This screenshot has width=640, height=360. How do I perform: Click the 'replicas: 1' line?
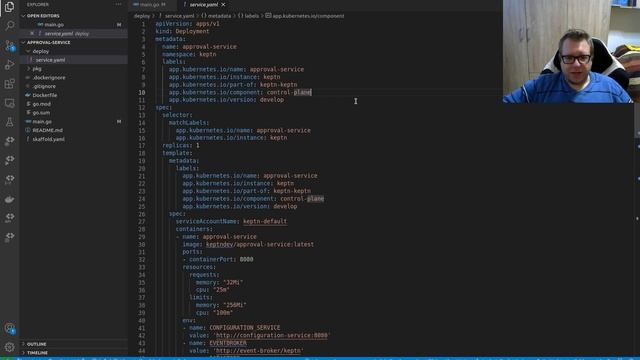181,145
